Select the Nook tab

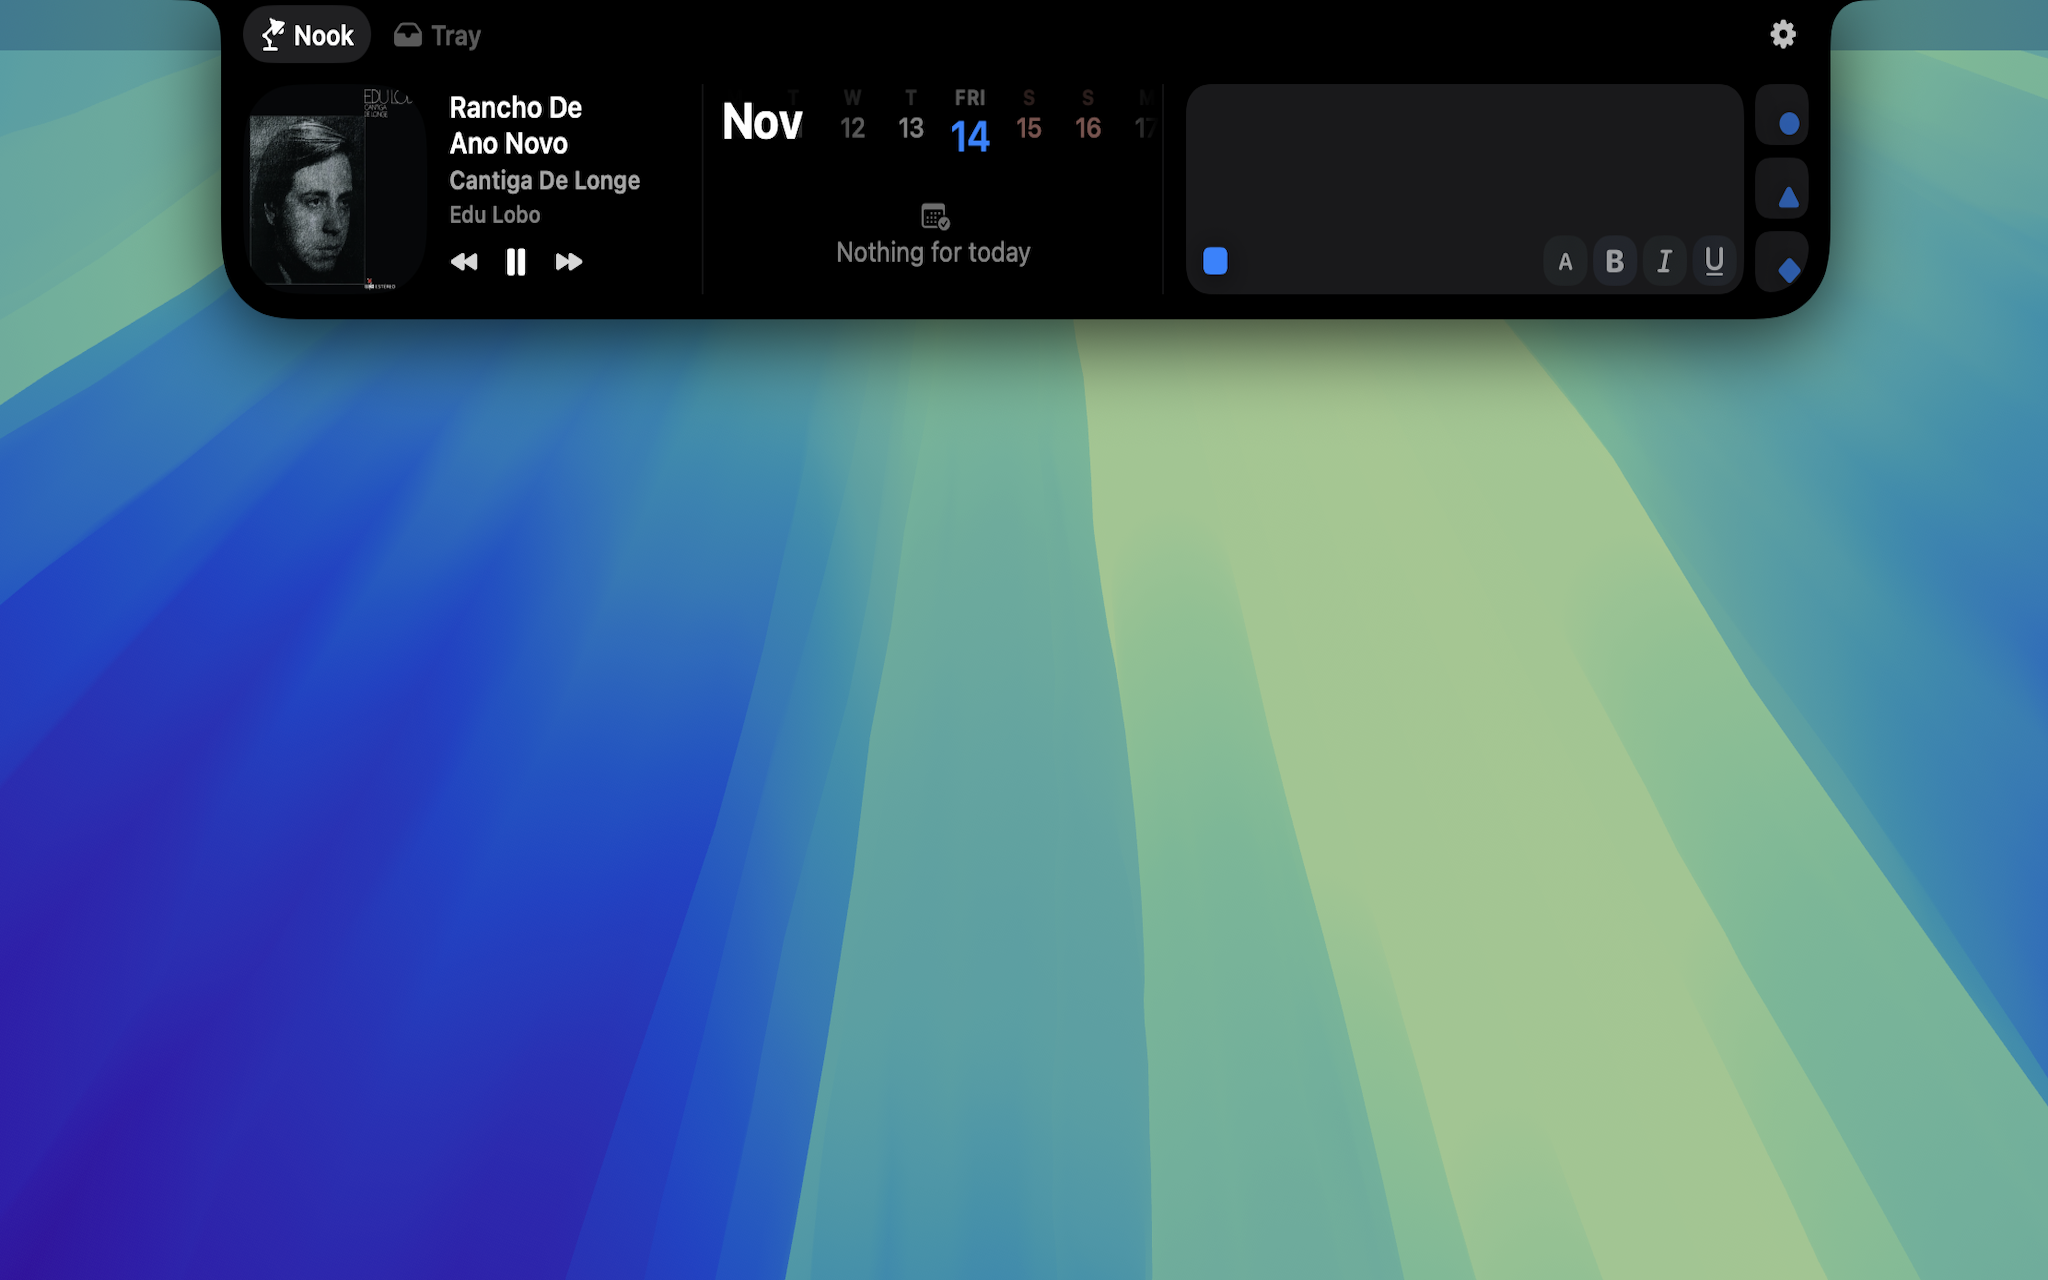pos(307,36)
